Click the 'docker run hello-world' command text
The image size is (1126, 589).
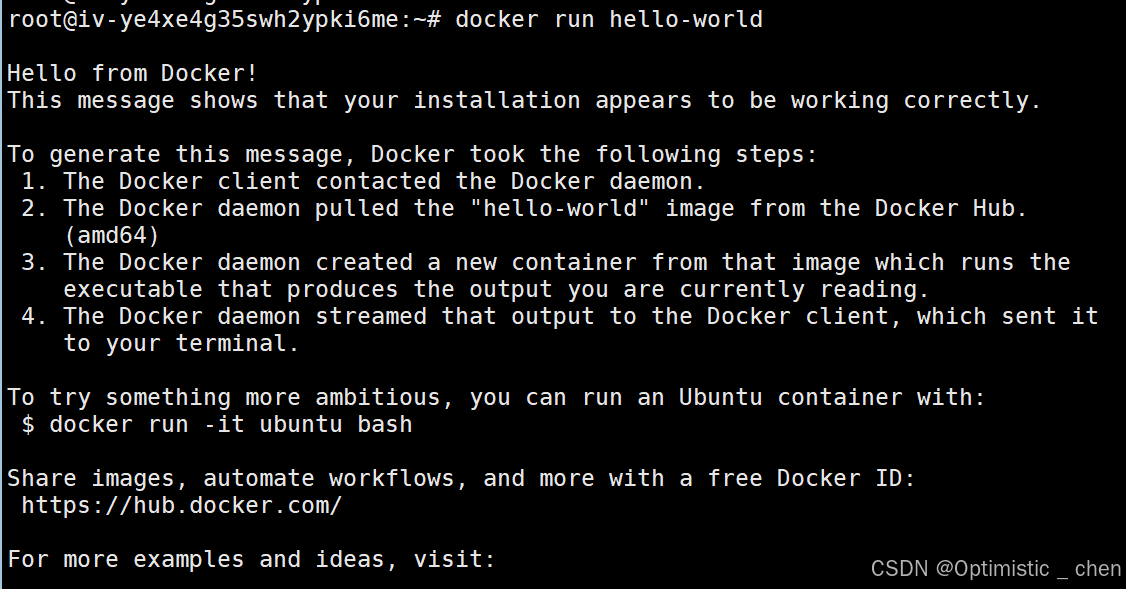[x=608, y=19]
